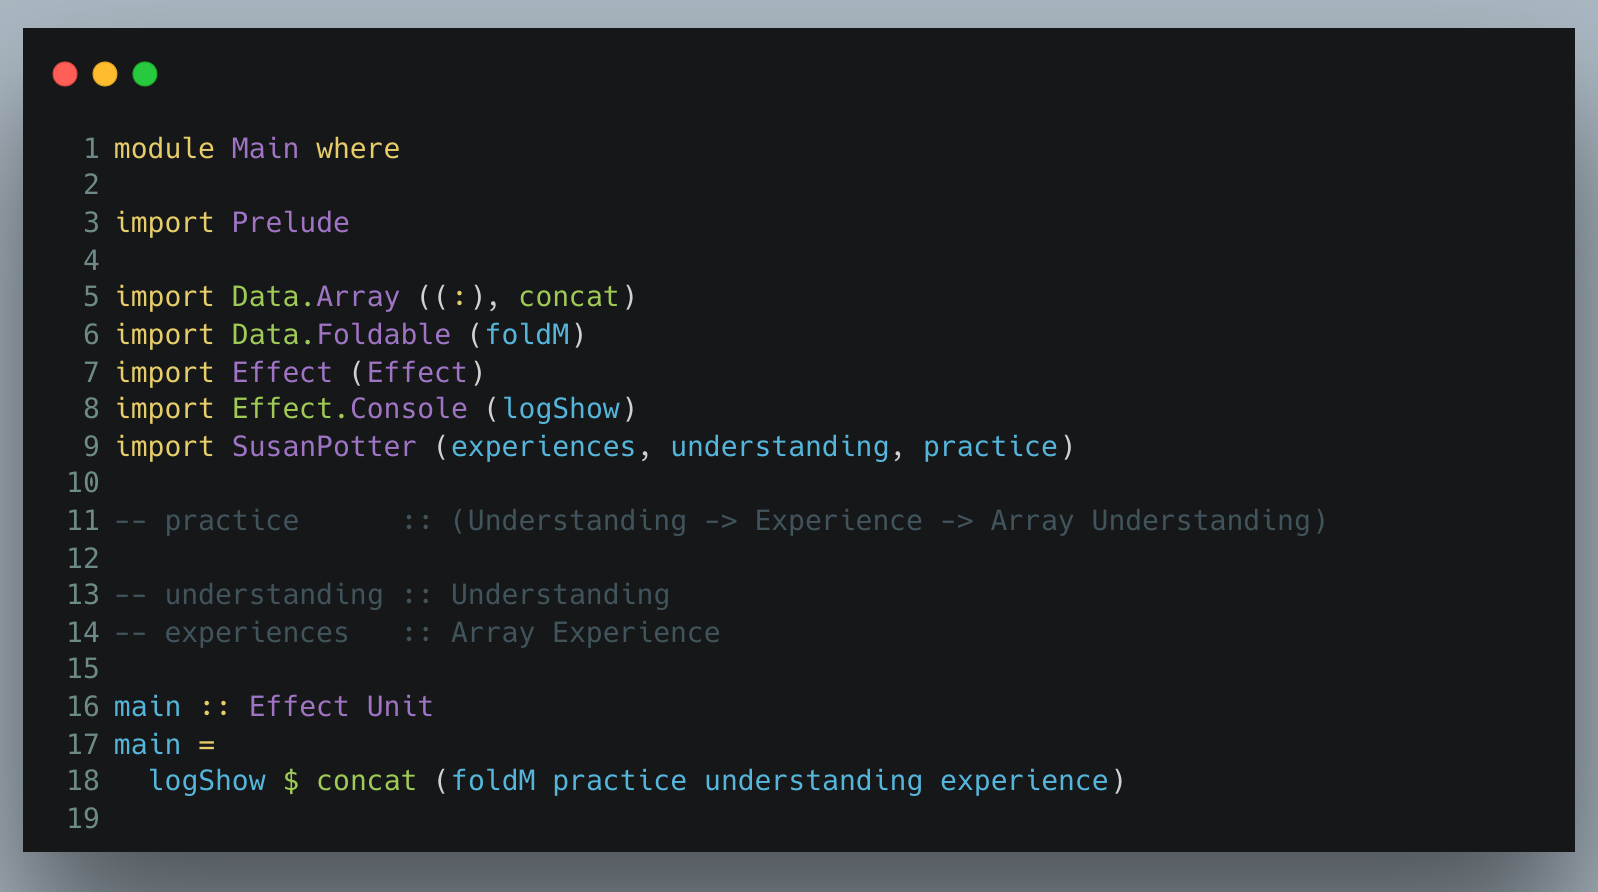Click the "where" keyword on line 1

(x=358, y=148)
